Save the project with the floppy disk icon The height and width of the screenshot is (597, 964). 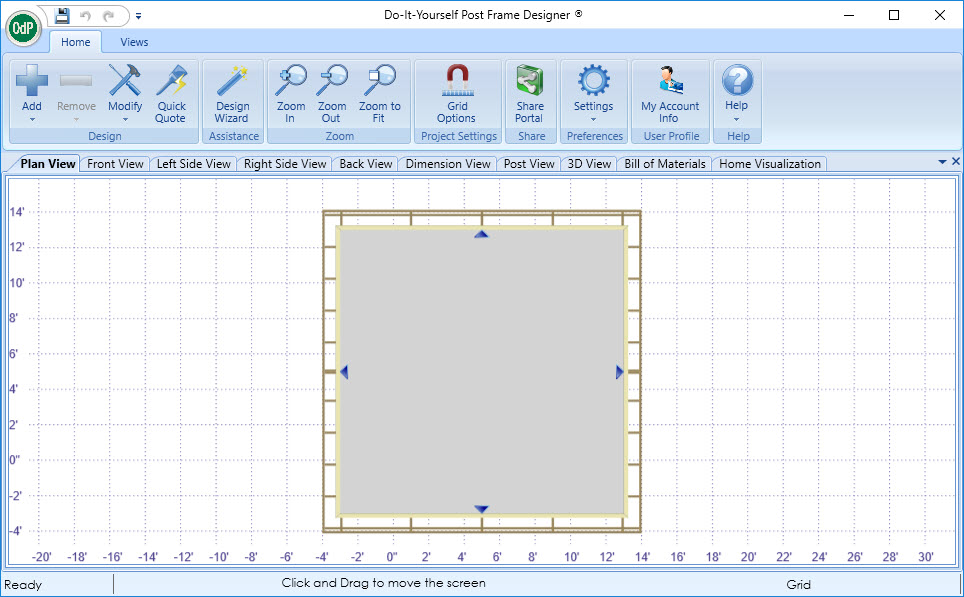pos(62,15)
